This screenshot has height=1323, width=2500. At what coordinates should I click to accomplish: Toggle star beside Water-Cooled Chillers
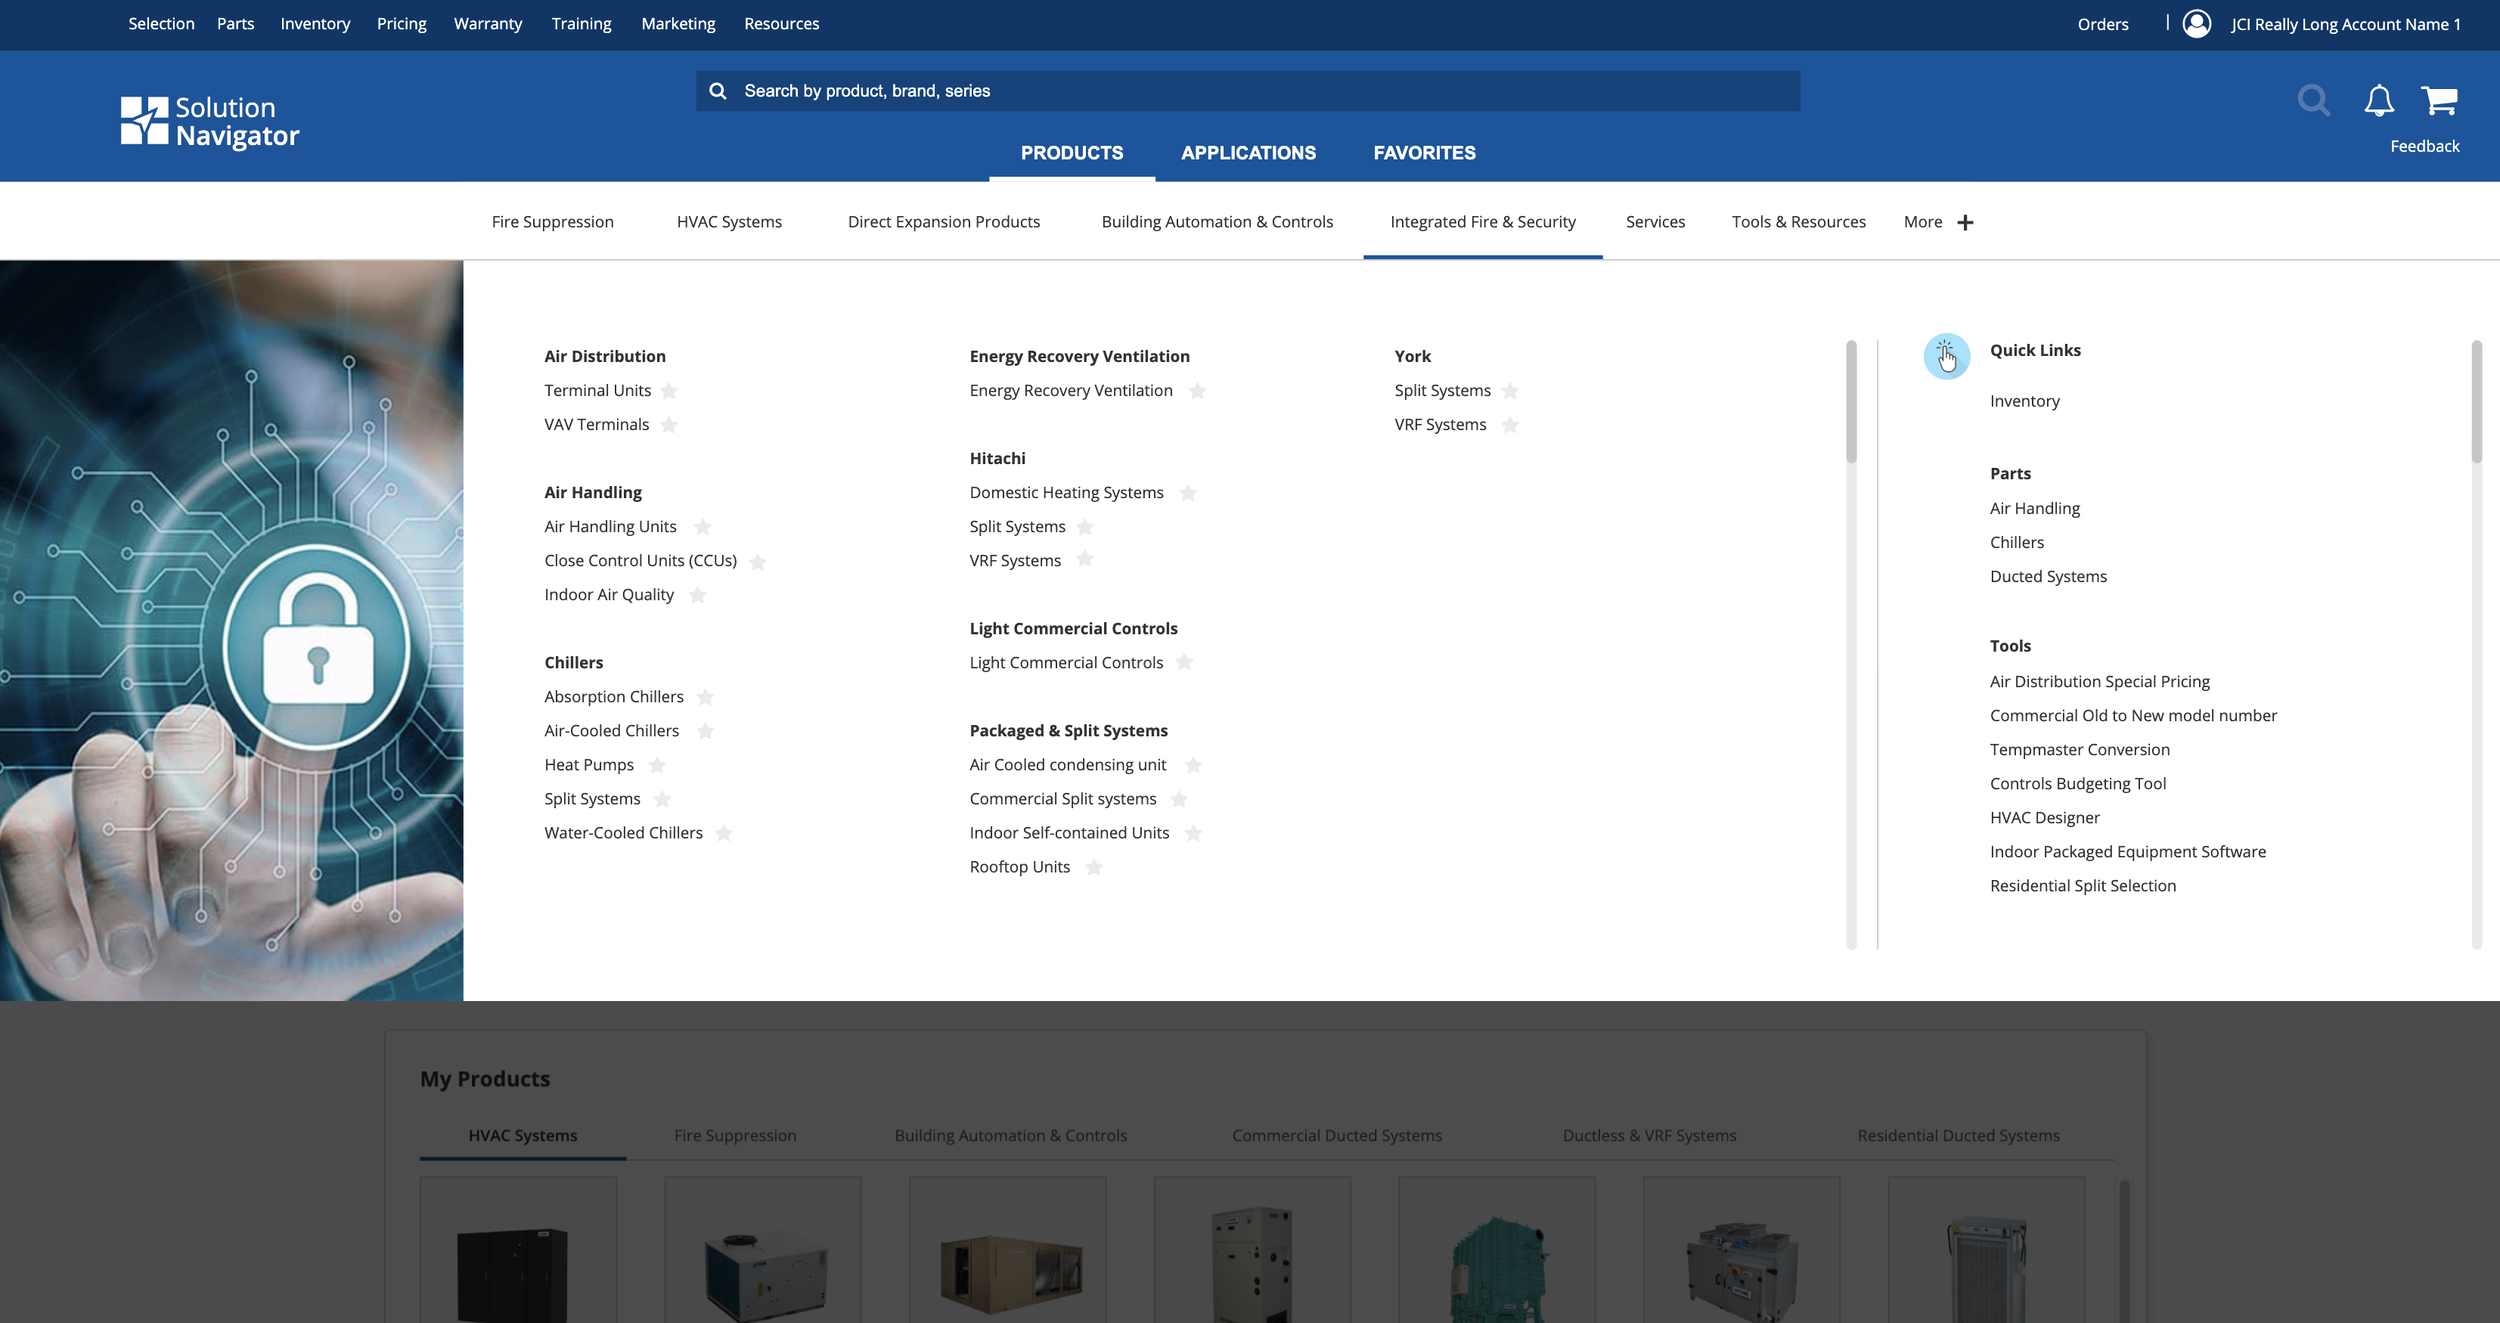coord(724,833)
